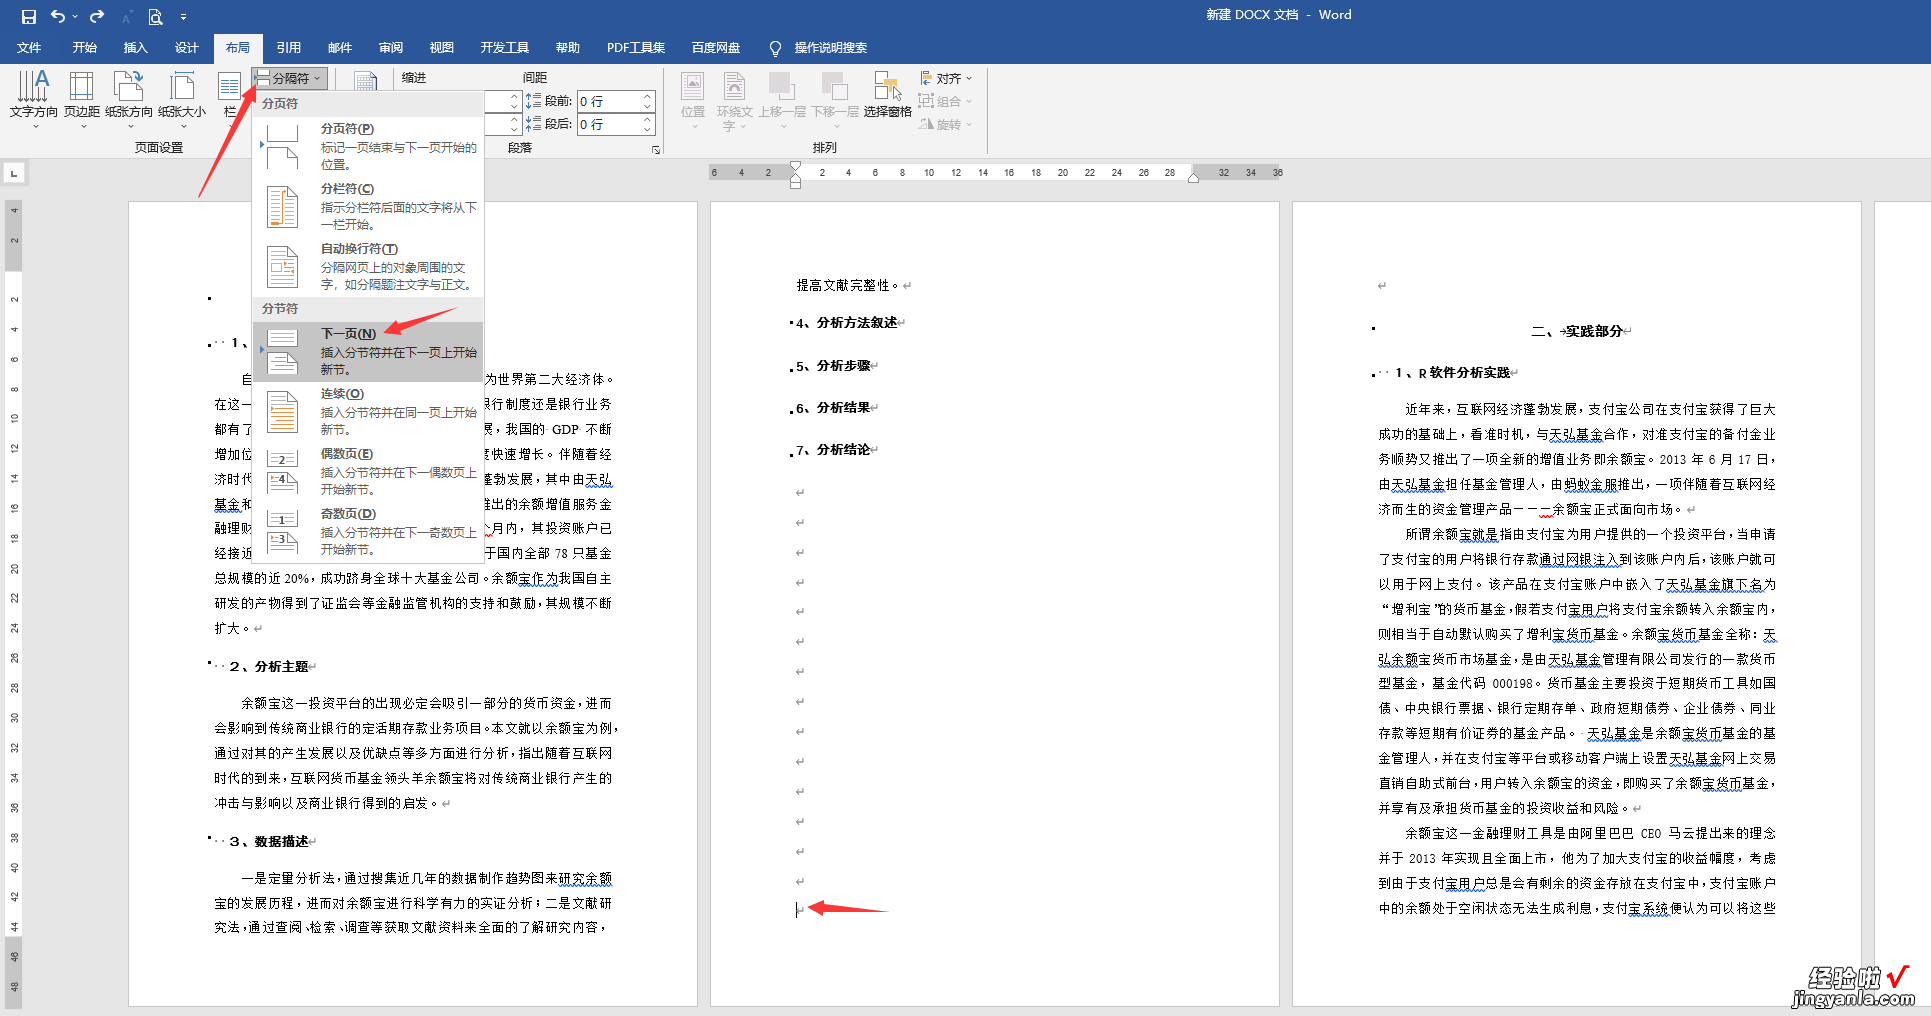Select 下一页 next page section break
Image resolution: width=1931 pixels, height=1016 pixels.
(368, 351)
